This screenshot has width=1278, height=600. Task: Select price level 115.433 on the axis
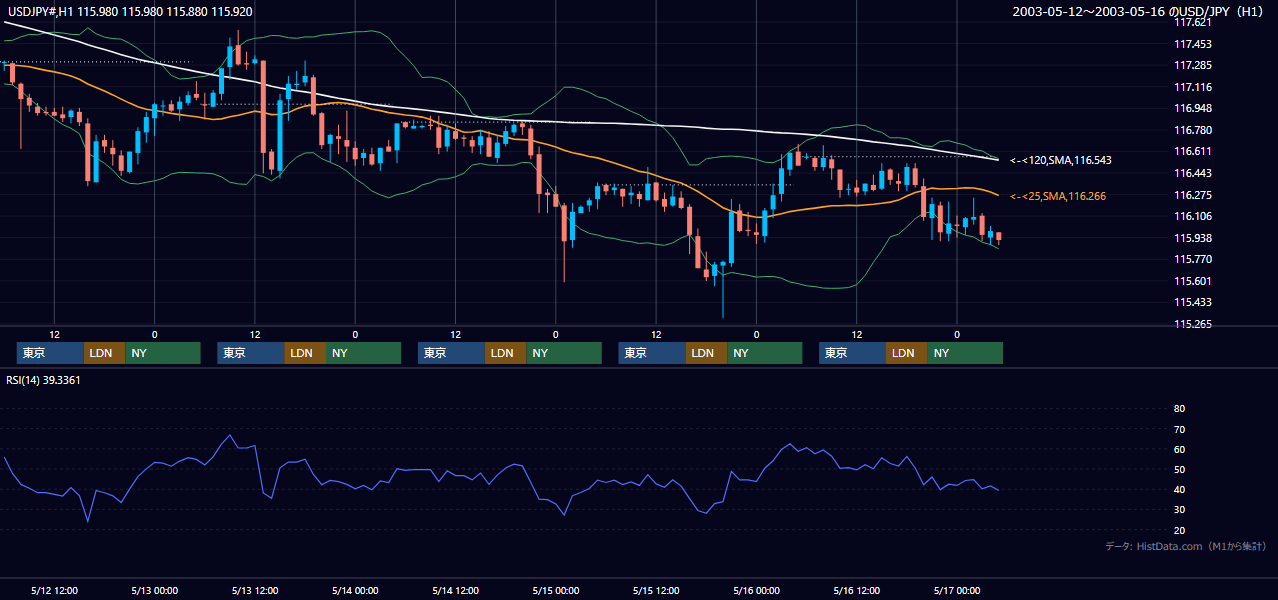click(x=1192, y=302)
